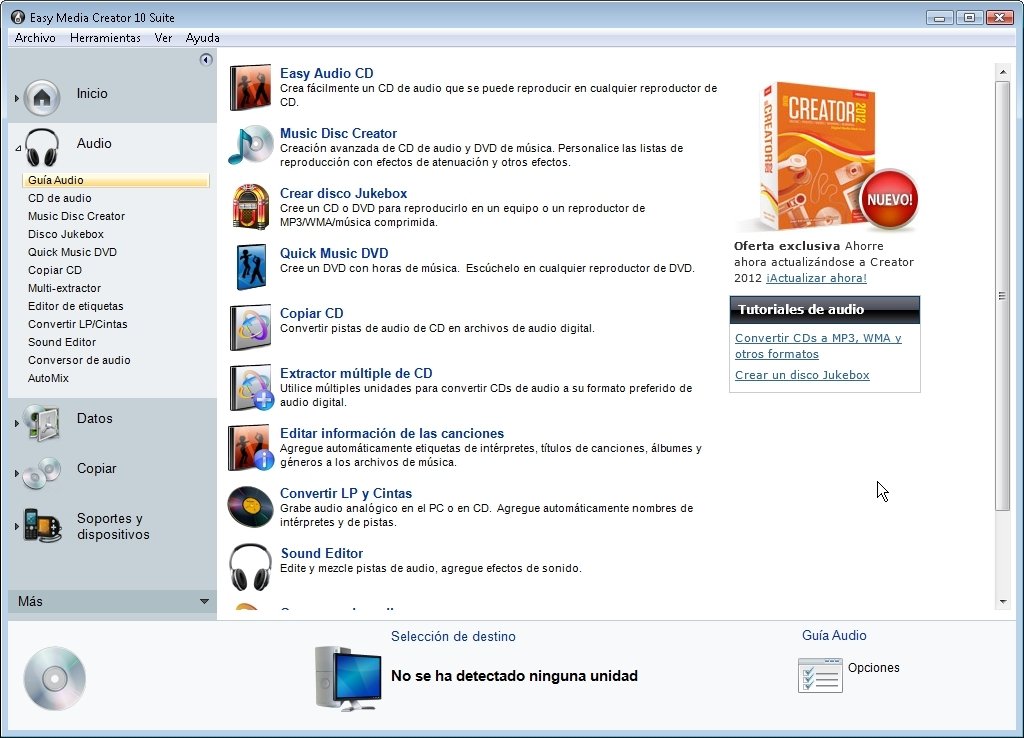Image resolution: width=1024 pixels, height=738 pixels.
Task: Click the disc icon in bottom panel
Action: [x=55, y=679]
